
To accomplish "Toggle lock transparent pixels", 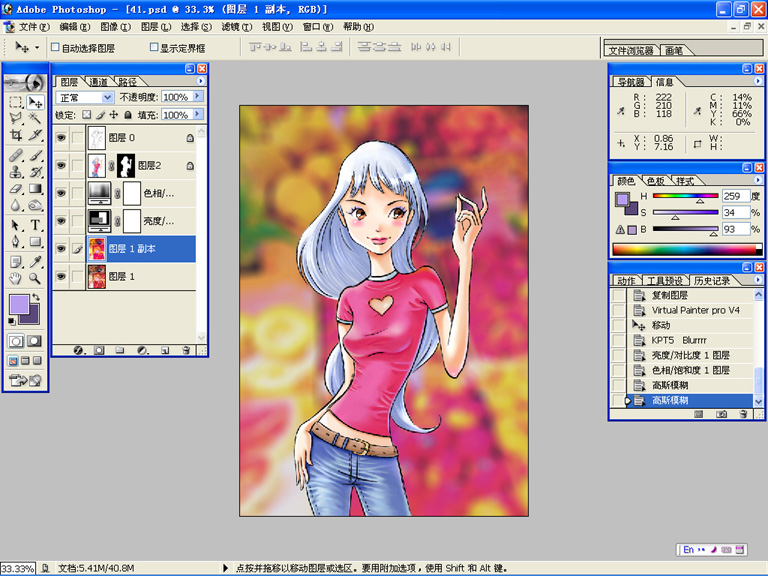I will [x=86, y=115].
